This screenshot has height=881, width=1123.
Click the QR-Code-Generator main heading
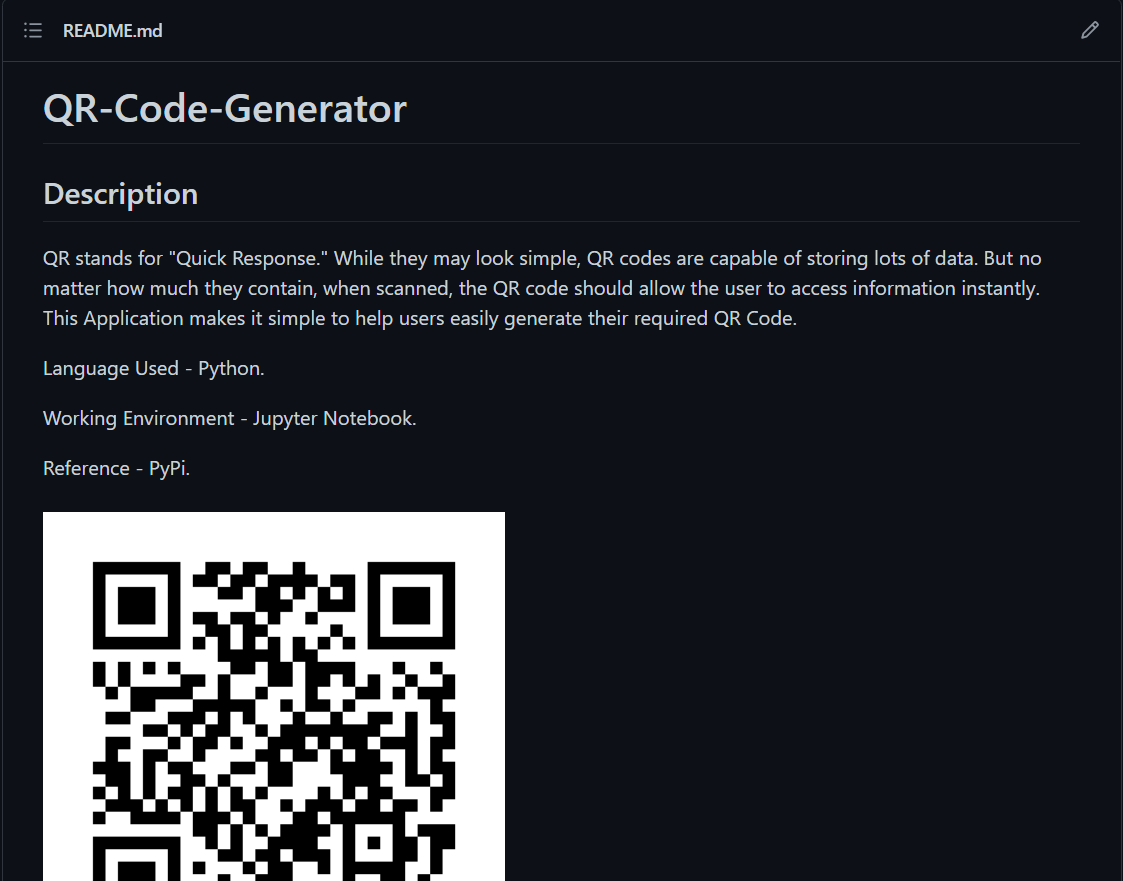point(225,108)
